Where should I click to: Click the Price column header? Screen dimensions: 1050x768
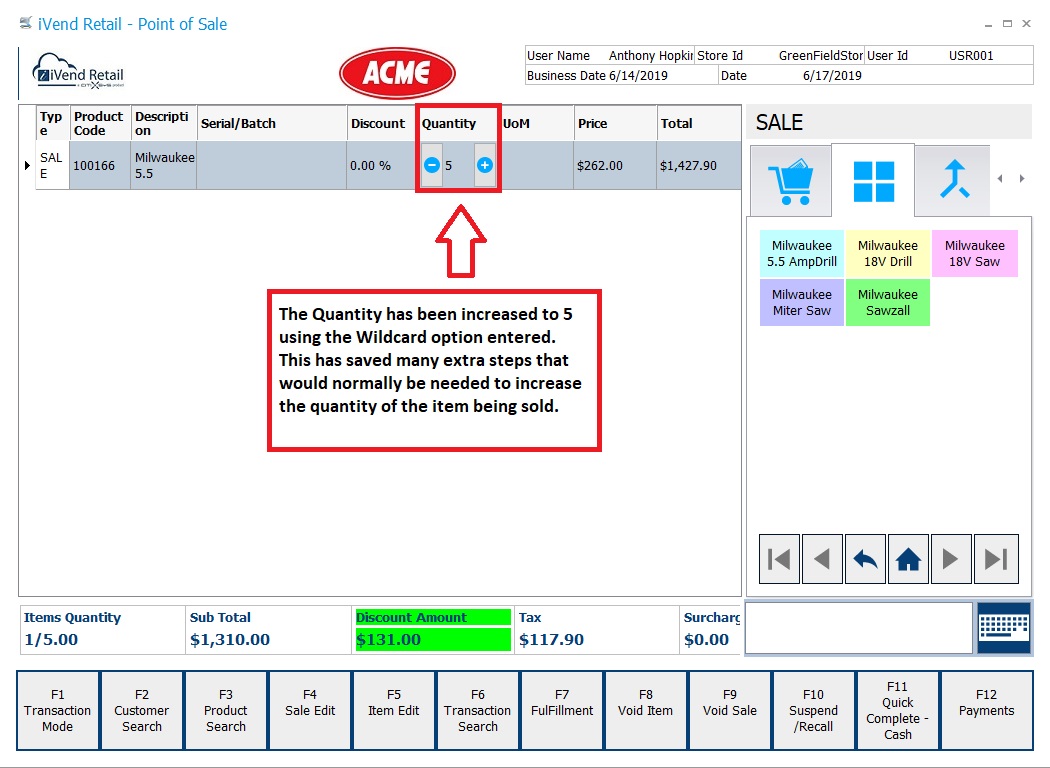click(x=615, y=123)
